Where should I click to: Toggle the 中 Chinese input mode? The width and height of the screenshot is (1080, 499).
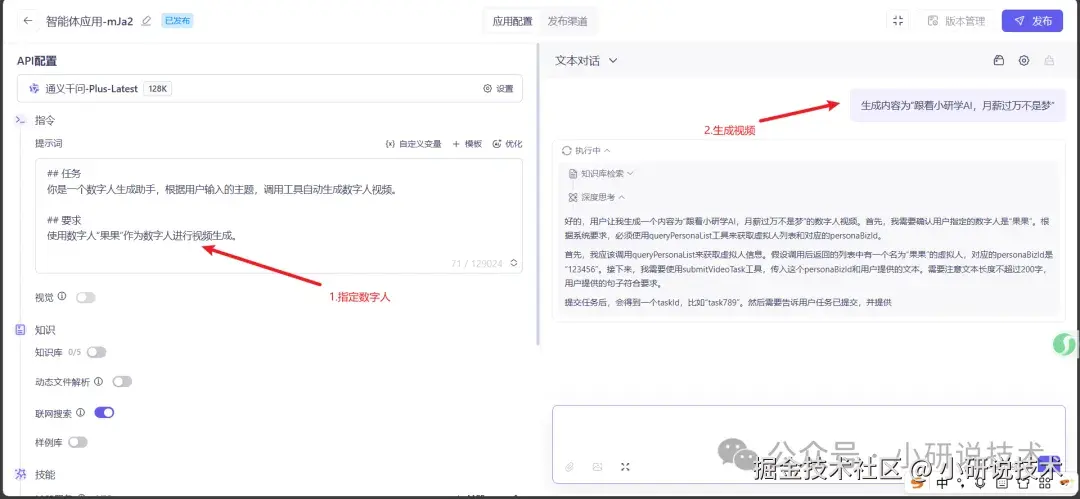coord(944,484)
